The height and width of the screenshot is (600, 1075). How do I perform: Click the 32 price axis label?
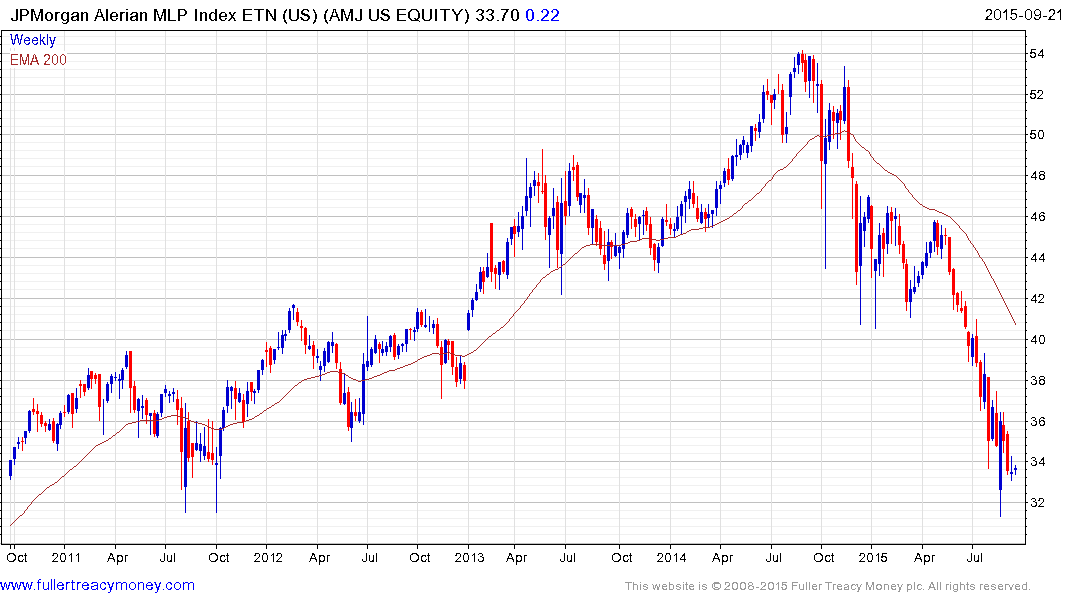[x=1037, y=503]
